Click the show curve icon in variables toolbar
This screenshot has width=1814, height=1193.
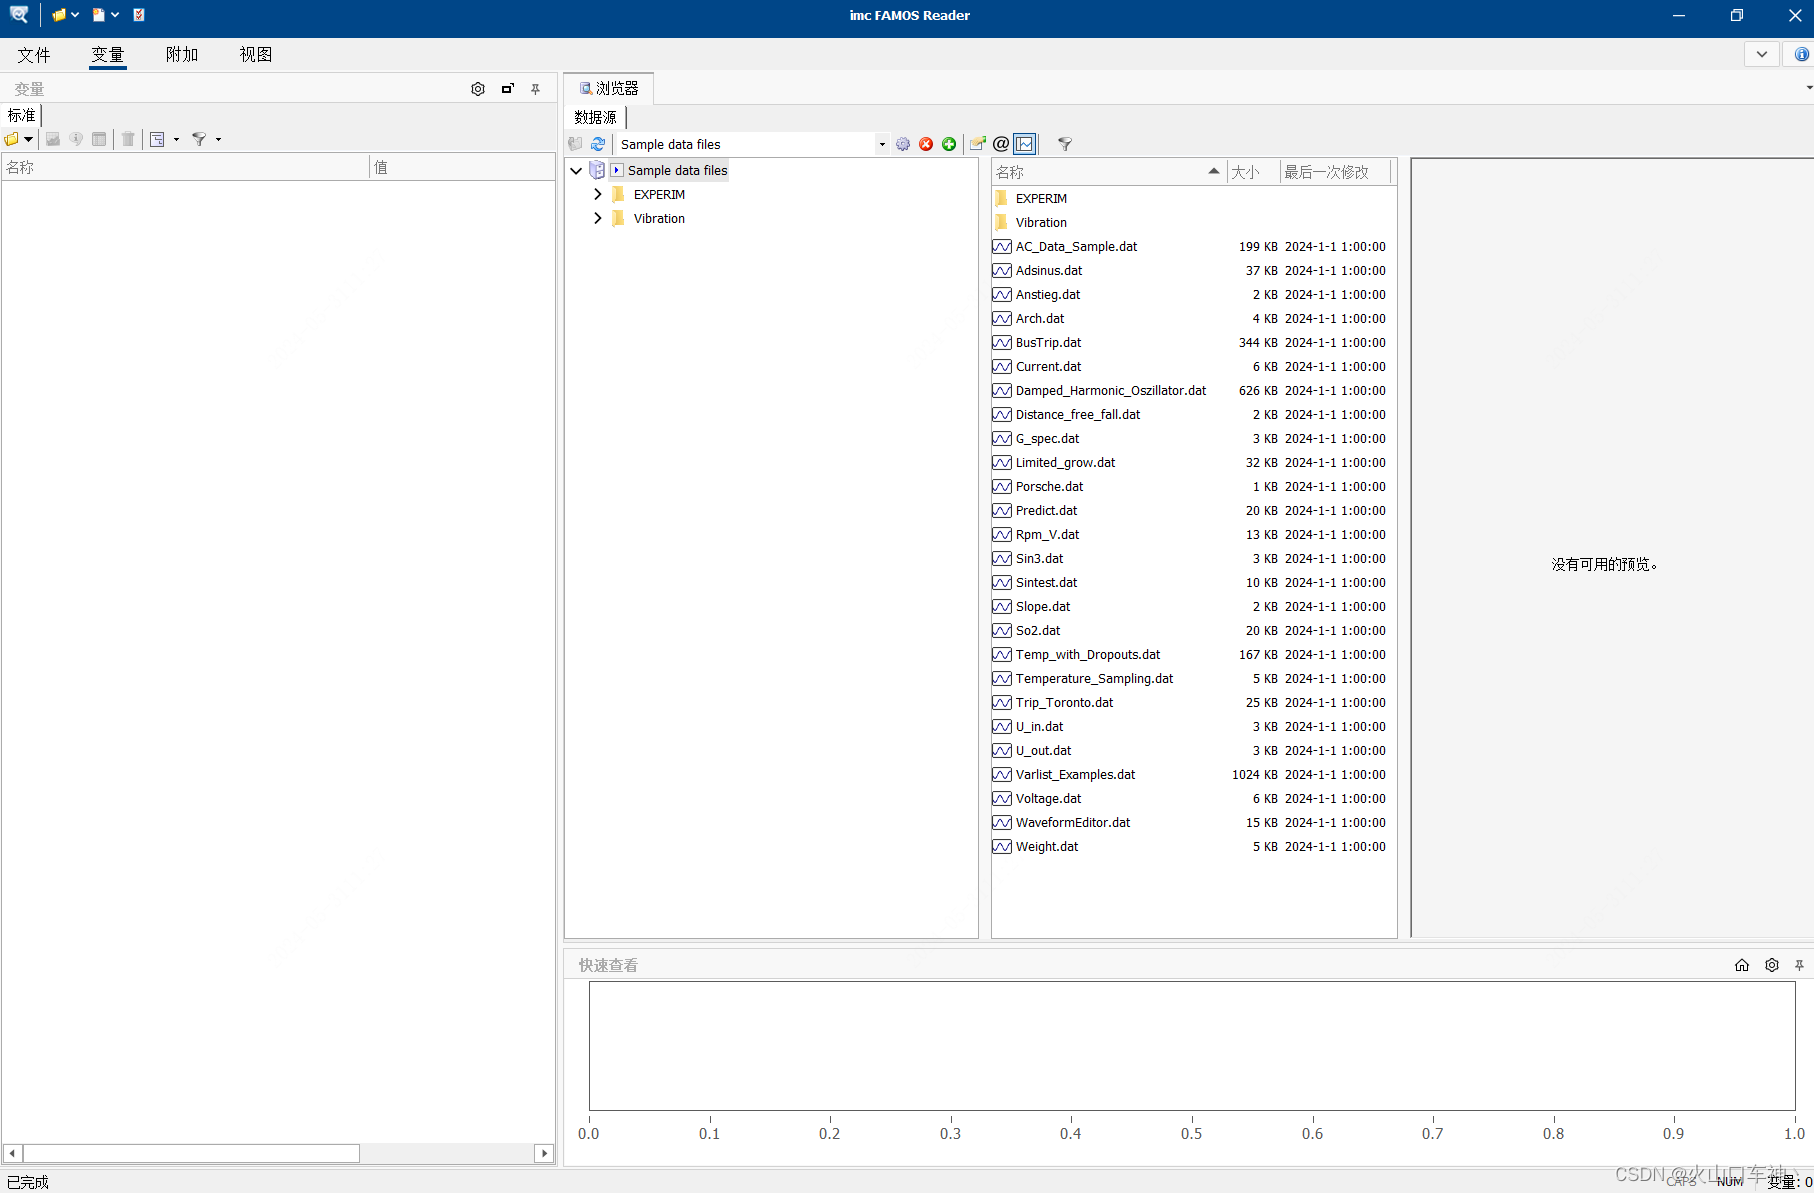tap(53, 139)
